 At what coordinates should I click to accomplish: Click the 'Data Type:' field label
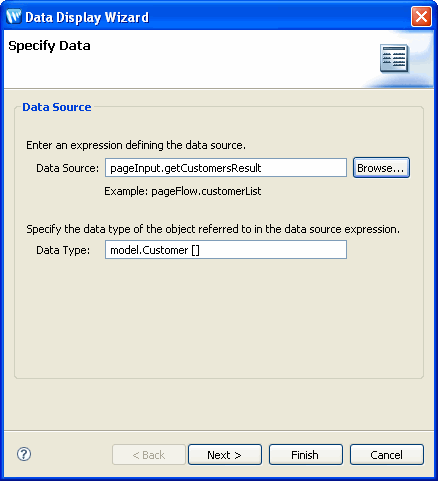(63, 250)
